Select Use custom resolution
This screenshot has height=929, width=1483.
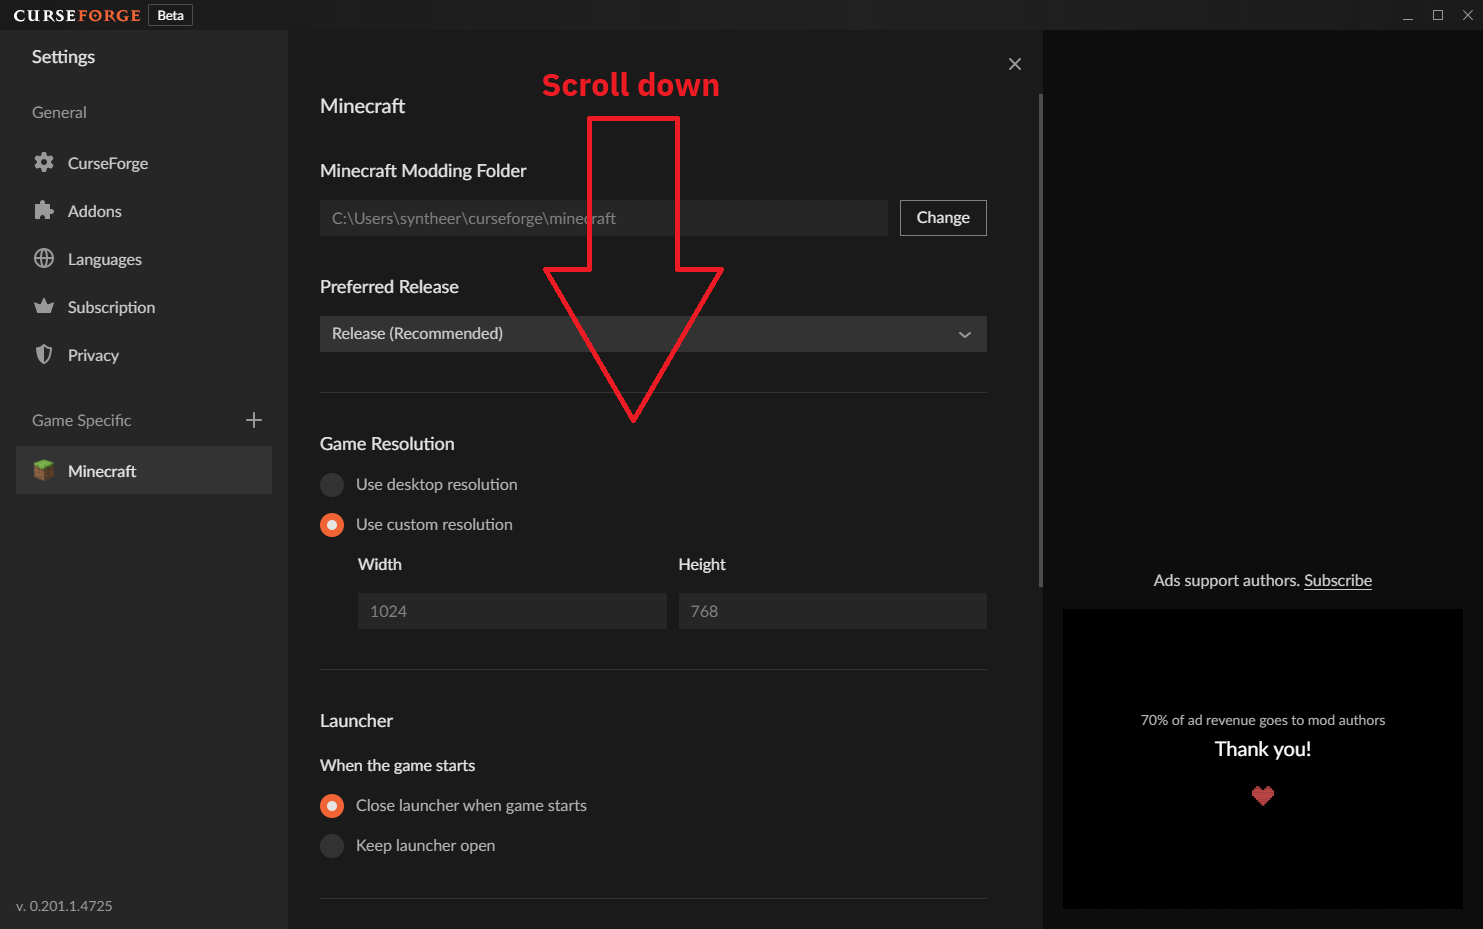pos(331,524)
